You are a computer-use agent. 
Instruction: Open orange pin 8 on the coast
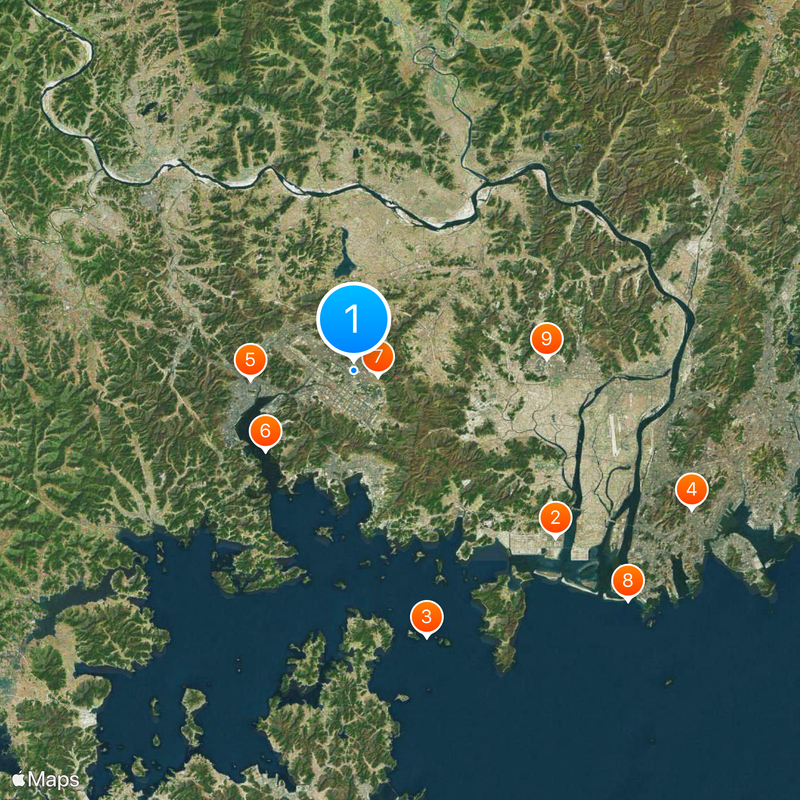tap(628, 581)
